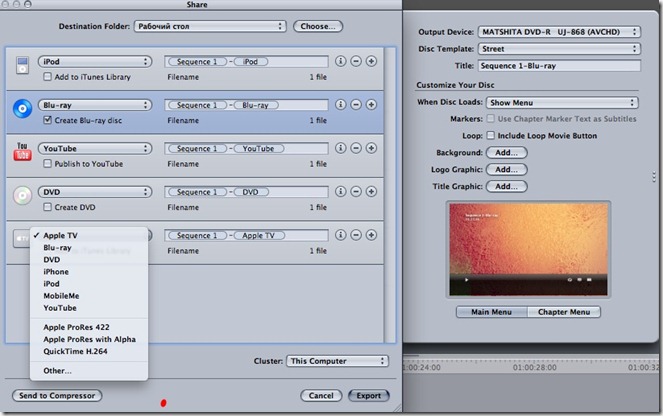Open the Output Device dropdown
The height and width of the screenshot is (416, 663).
coord(559,32)
